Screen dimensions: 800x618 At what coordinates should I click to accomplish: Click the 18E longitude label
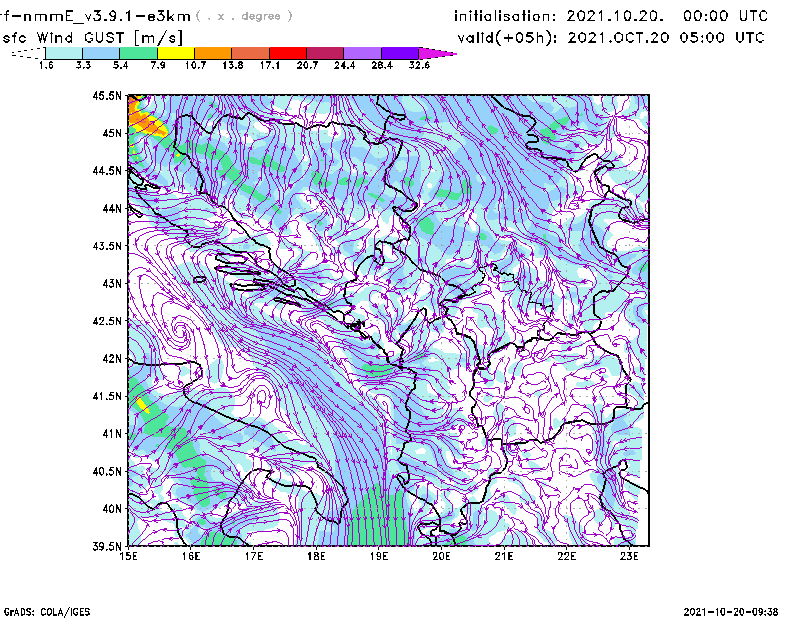316,556
